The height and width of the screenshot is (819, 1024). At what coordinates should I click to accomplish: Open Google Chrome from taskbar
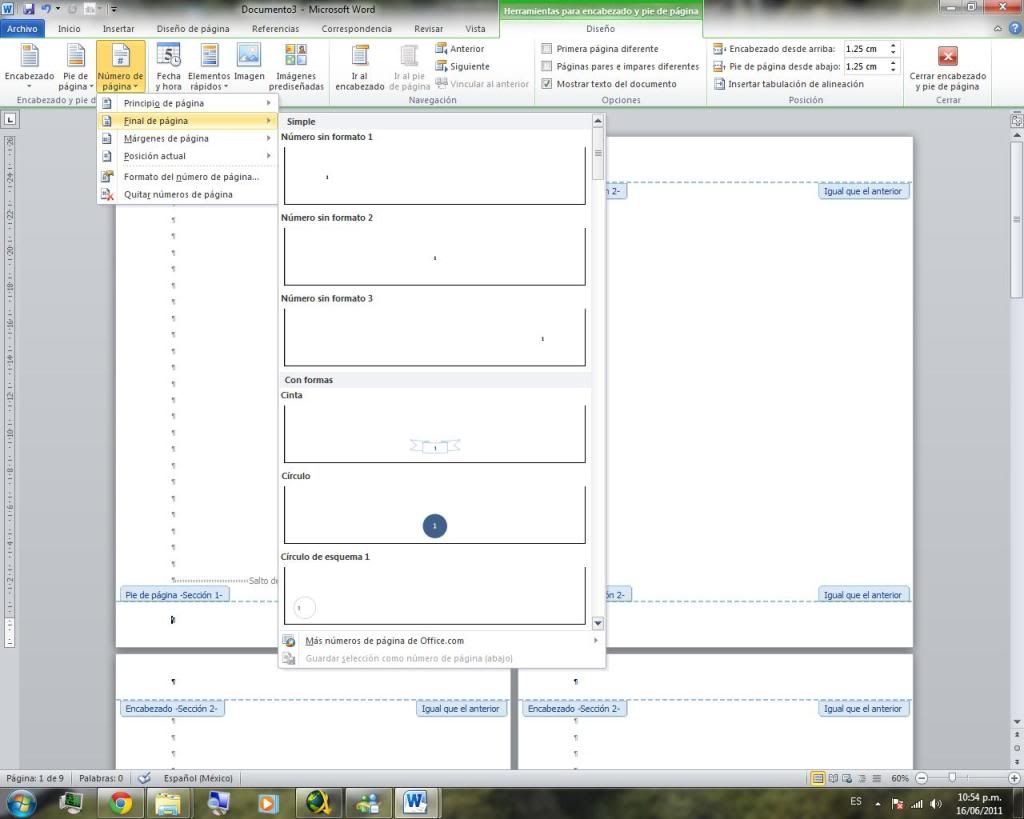(120, 802)
